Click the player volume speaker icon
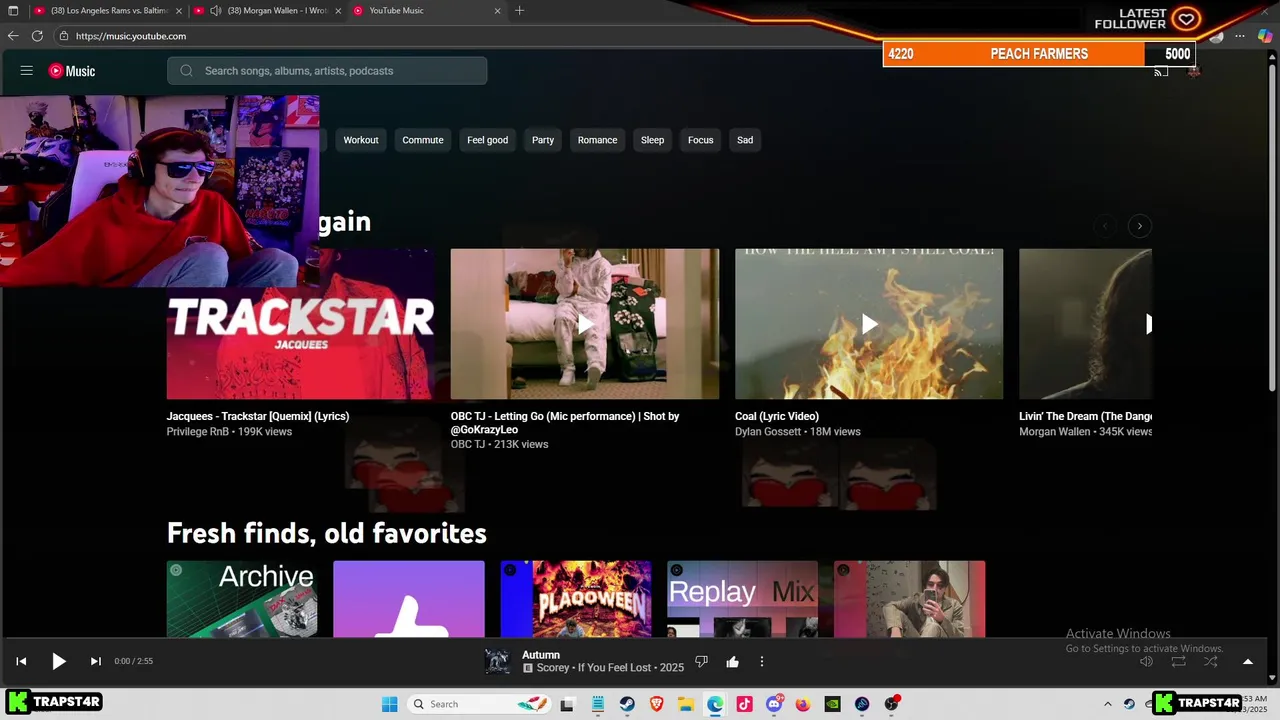 point(1146,661)
